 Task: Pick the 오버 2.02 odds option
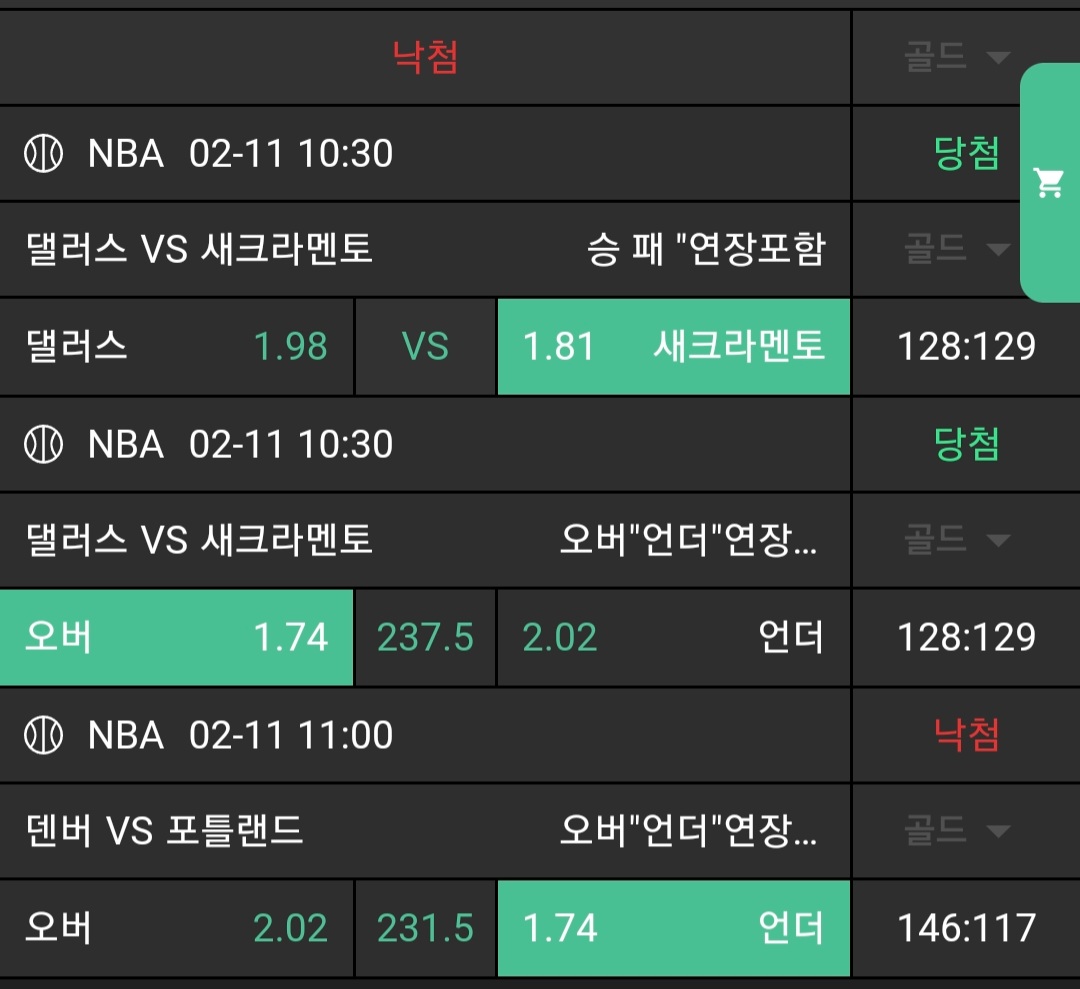point(176,928)
